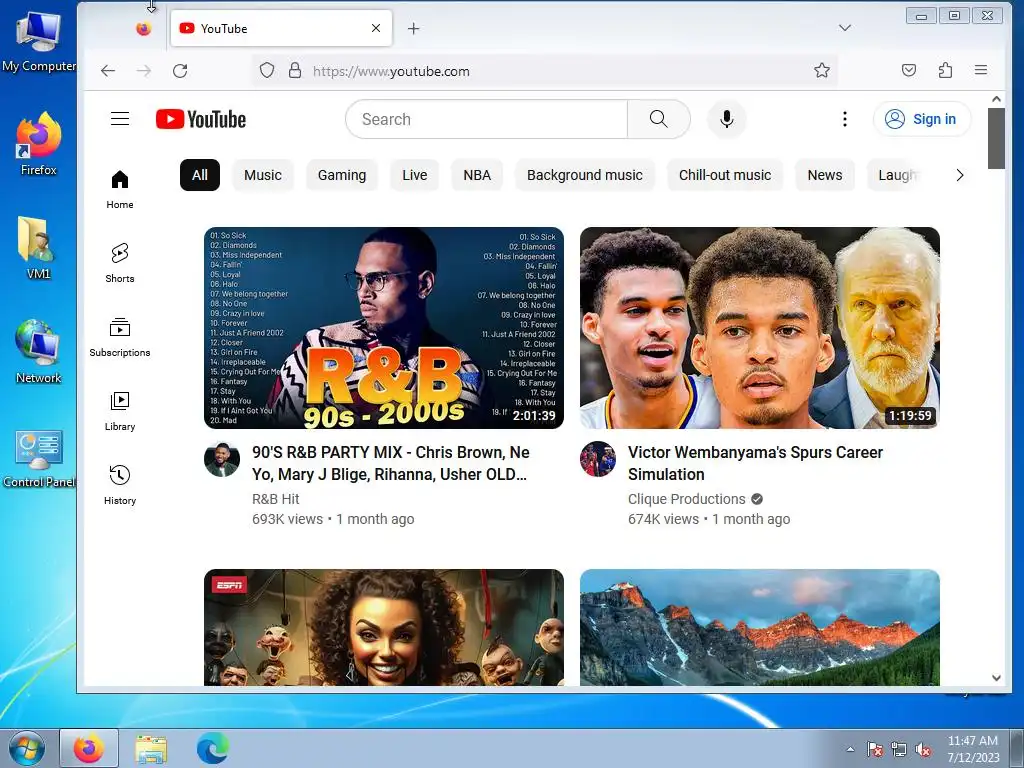Close the YouTube tab
Viewport: 1024px width, 768px height.
click(376, 28)
